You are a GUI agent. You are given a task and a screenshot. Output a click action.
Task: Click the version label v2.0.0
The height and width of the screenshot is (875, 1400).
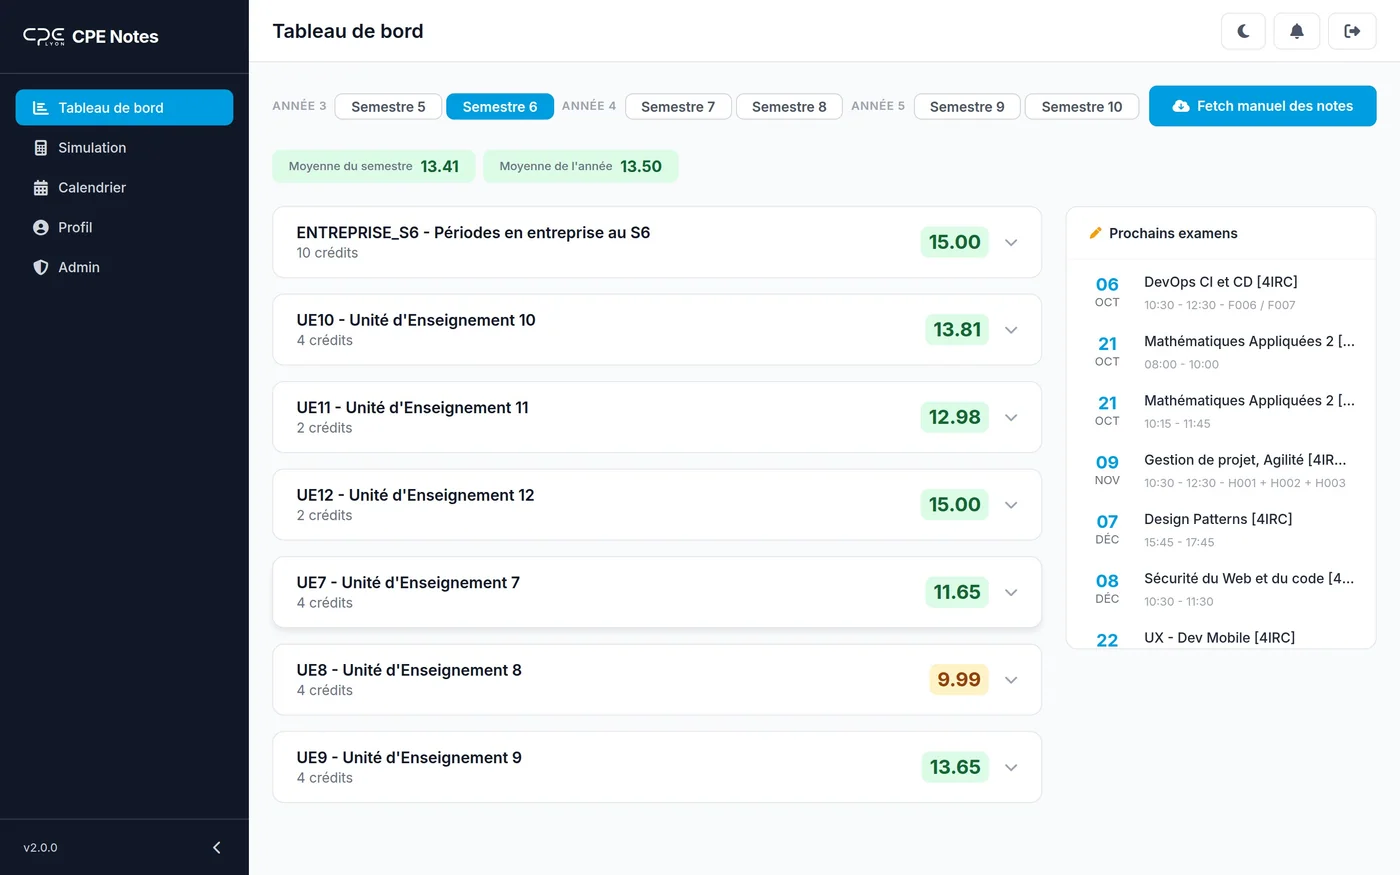(41, 848)
